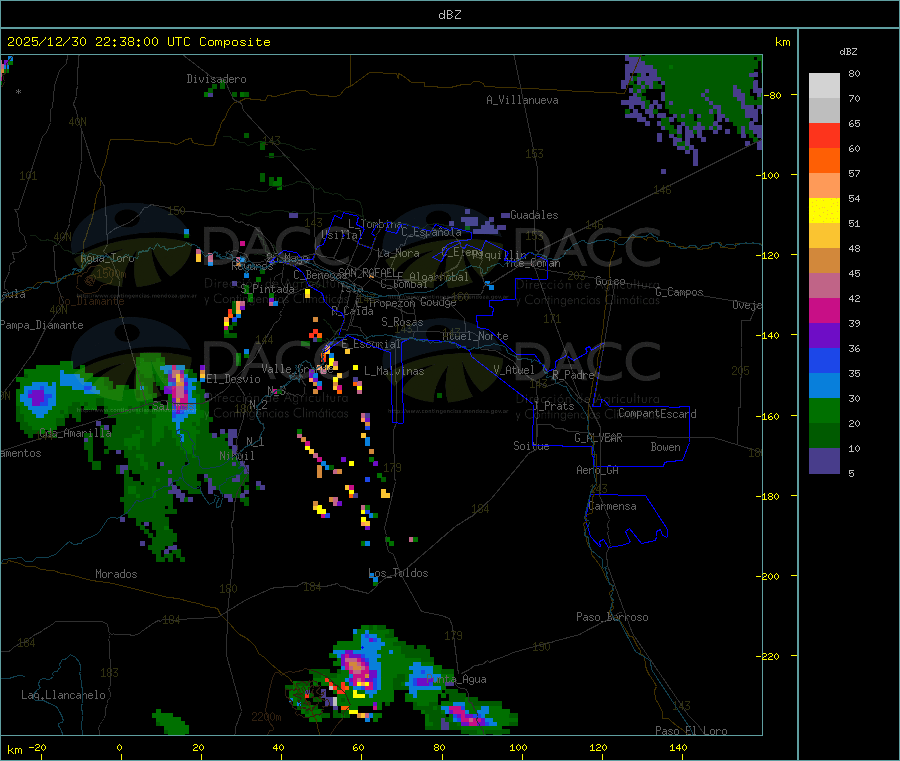This screenshot has width=900, height=761.
Task: Click the G_ALVEAR map label
Action: coord(598,438)
